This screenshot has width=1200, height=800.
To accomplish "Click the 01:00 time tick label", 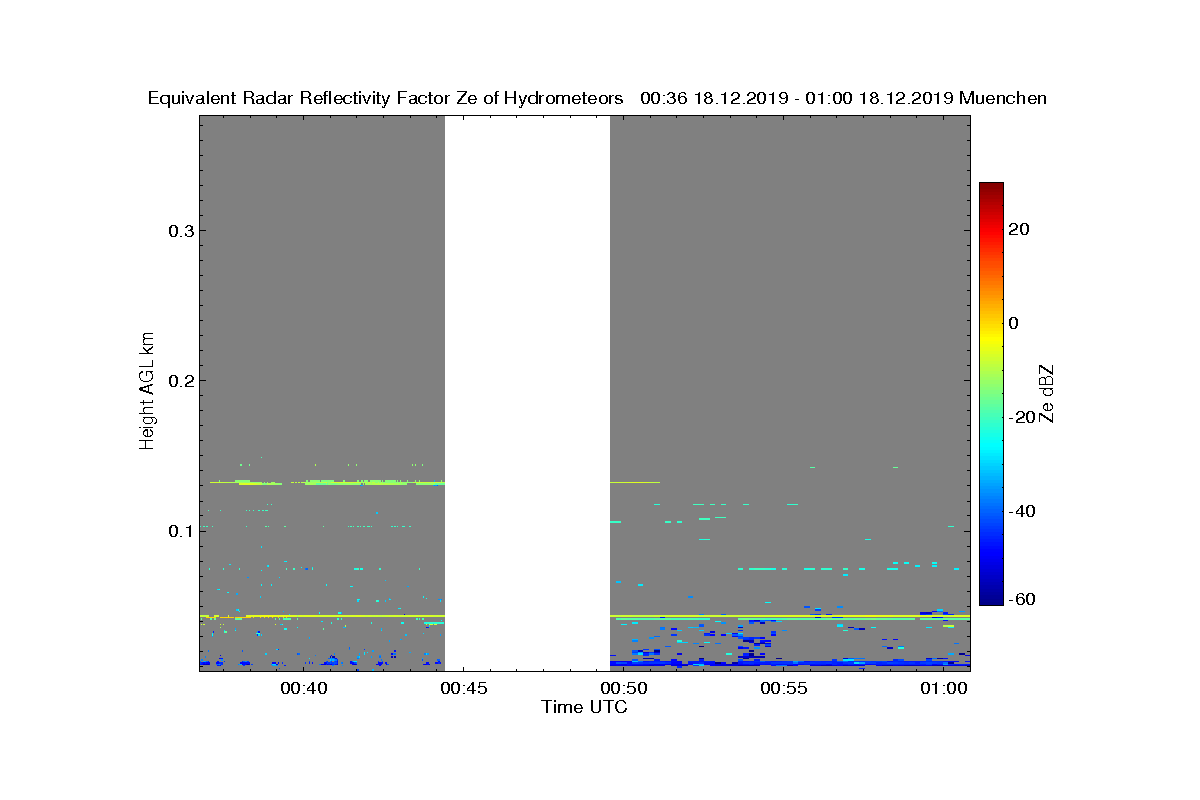I will pos(943,688).
